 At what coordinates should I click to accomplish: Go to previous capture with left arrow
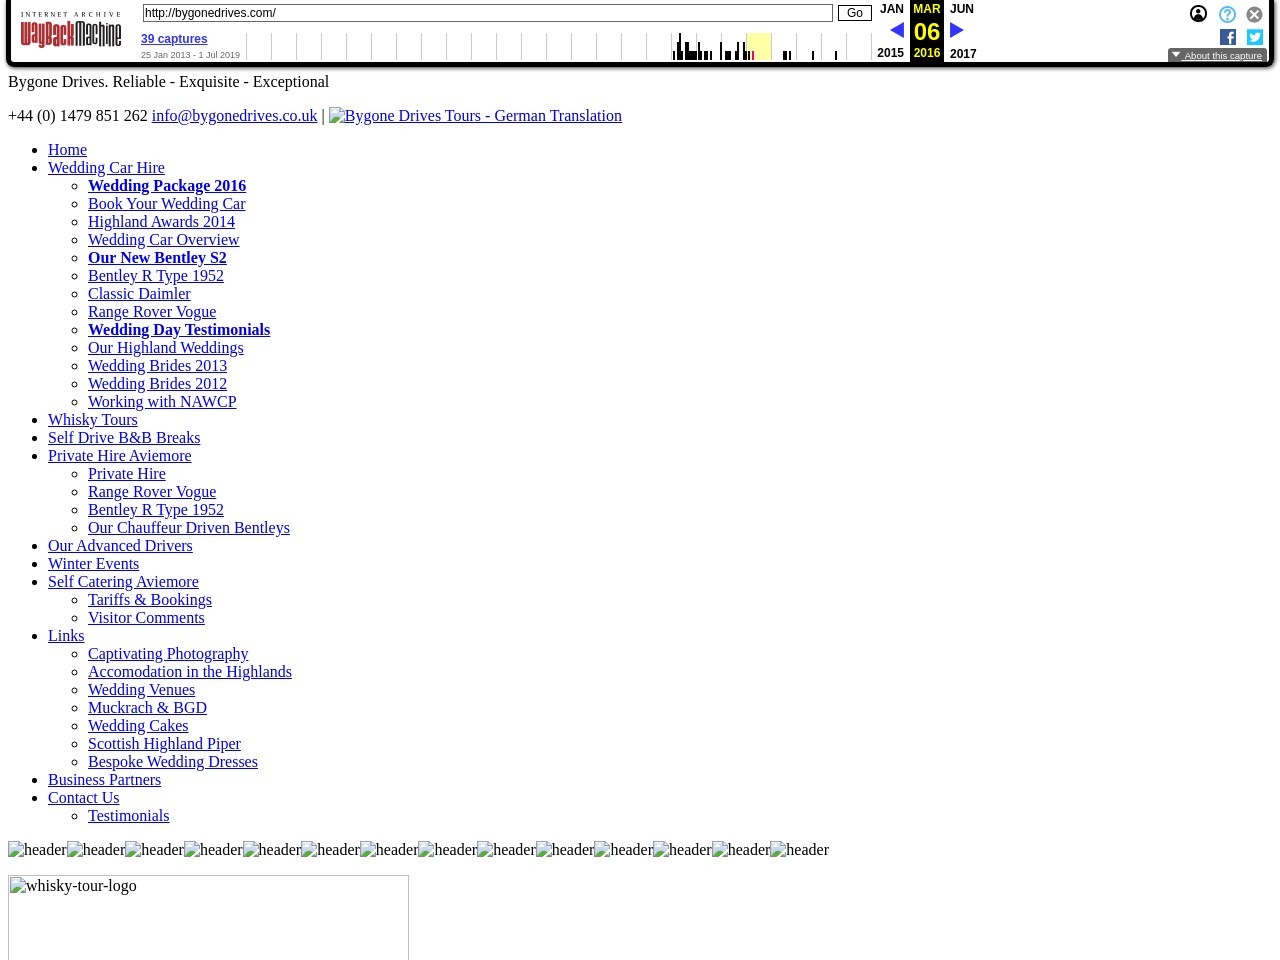tap(896, 31)
